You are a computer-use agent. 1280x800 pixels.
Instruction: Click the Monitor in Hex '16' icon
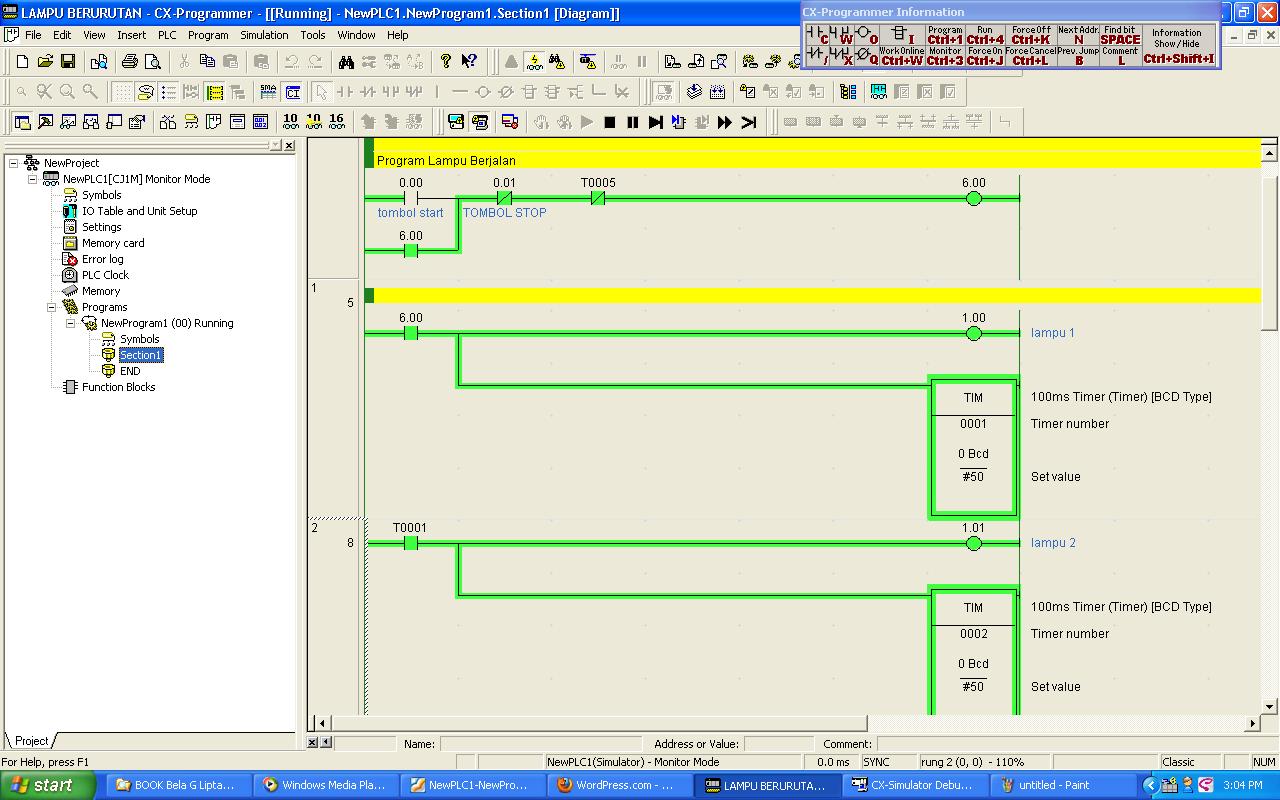click(x=336, y=122)
